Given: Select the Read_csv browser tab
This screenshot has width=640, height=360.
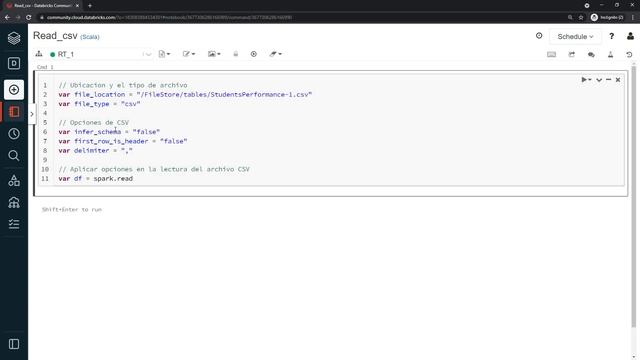Looking at the screenshot, I should pyautogui.click(x=42, y=6).
